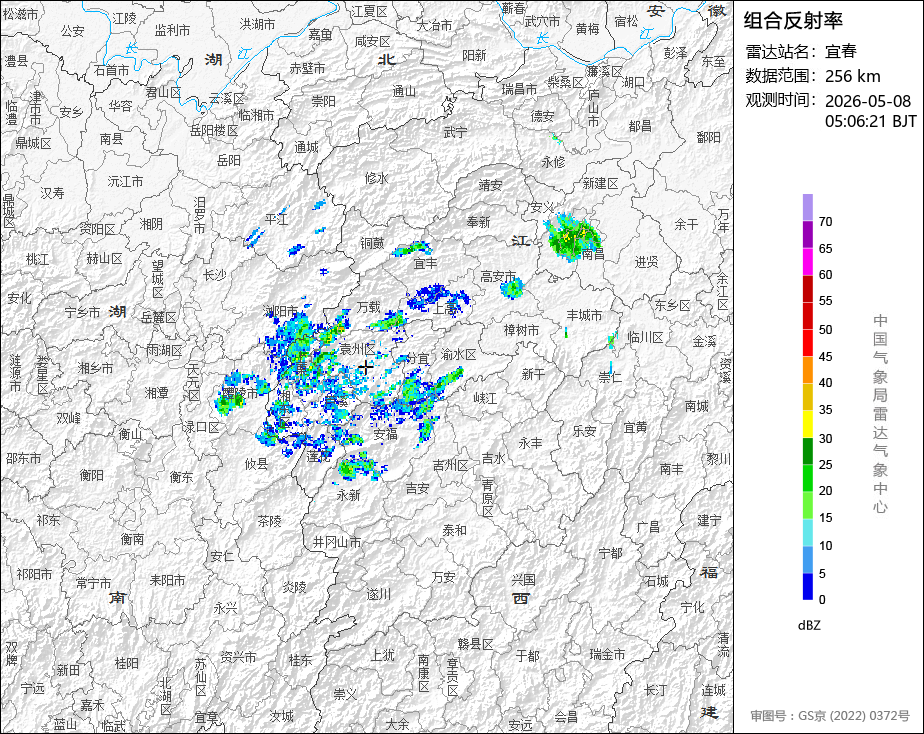Click the observation date 2026-05-08
Screen dimensions: 924x734
(x=867, y=101)
